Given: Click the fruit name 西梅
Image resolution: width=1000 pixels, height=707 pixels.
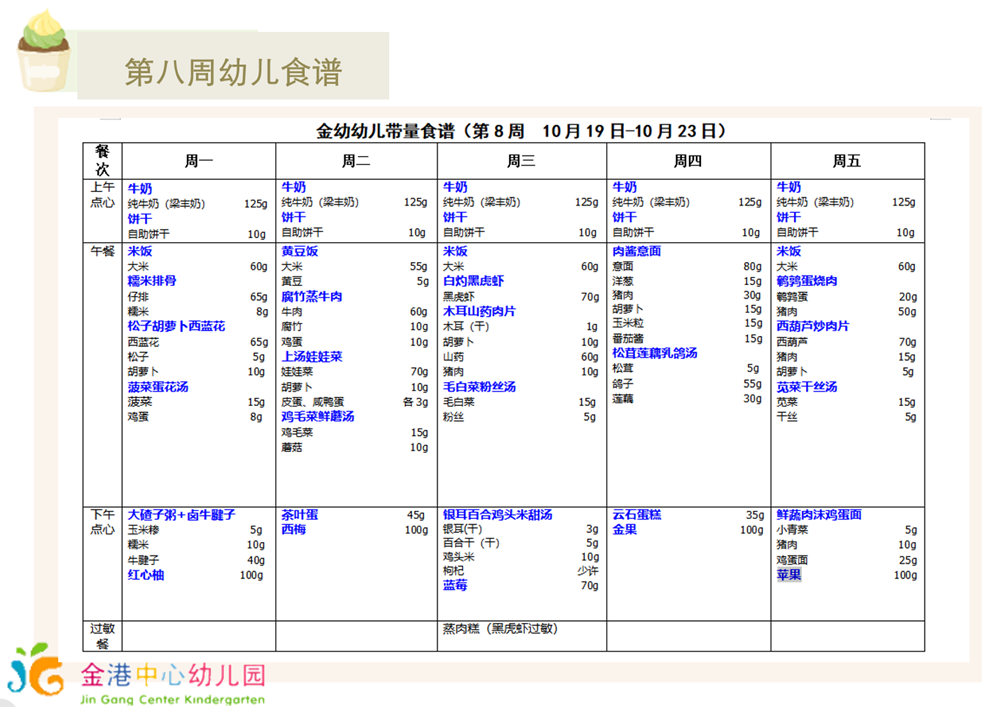Looking at the screenshot, I should pyautogui.click(x=293, y=530).
